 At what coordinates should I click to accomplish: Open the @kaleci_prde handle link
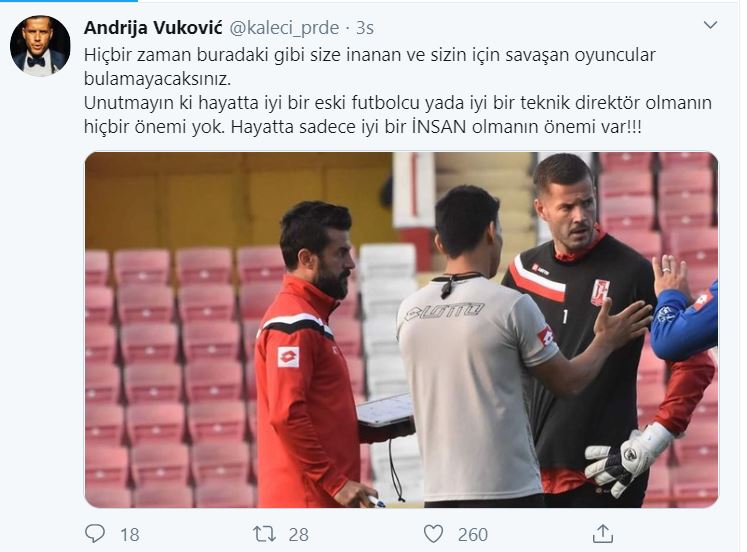284,28
